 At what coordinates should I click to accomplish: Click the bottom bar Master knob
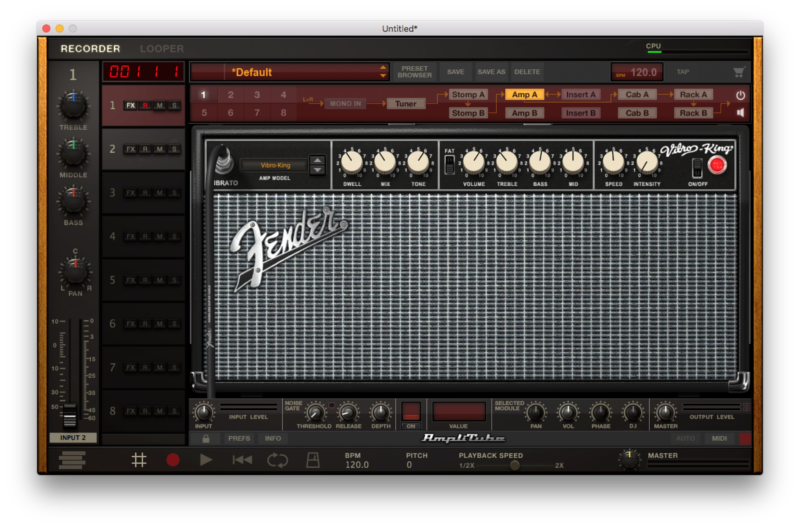click(665, 412)
